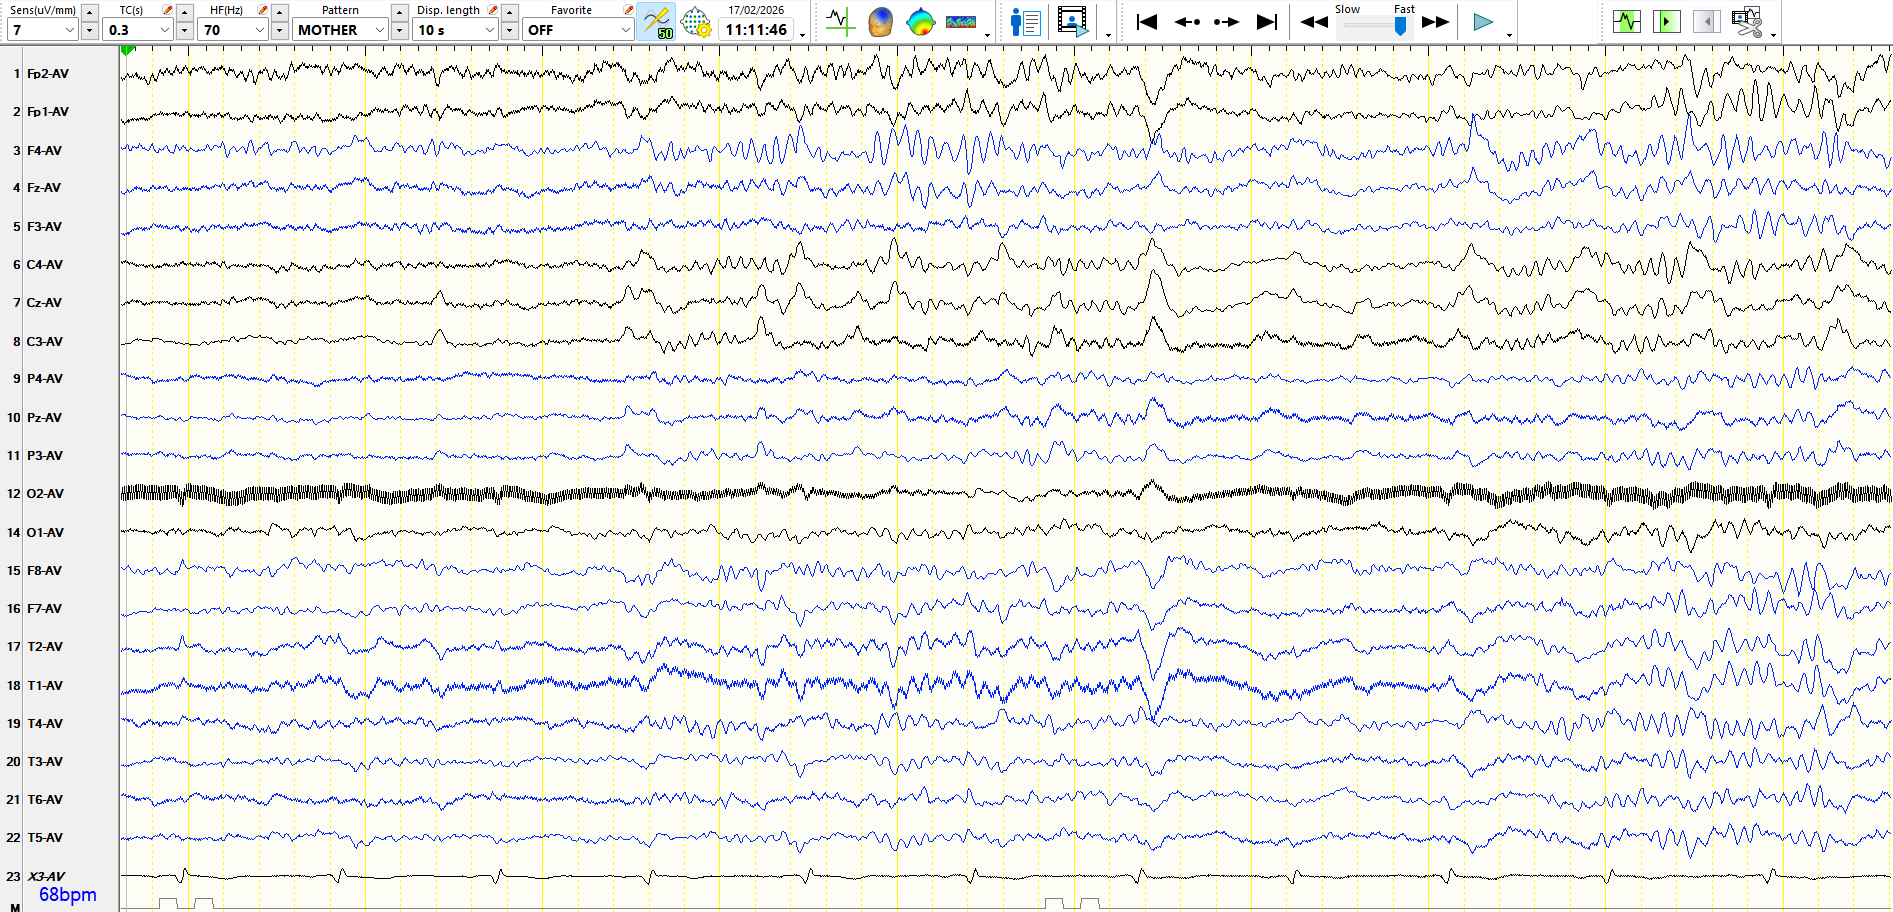Open the spectrogram density display icon
This screenshot has width=1893, height=912.
[960, 22]
